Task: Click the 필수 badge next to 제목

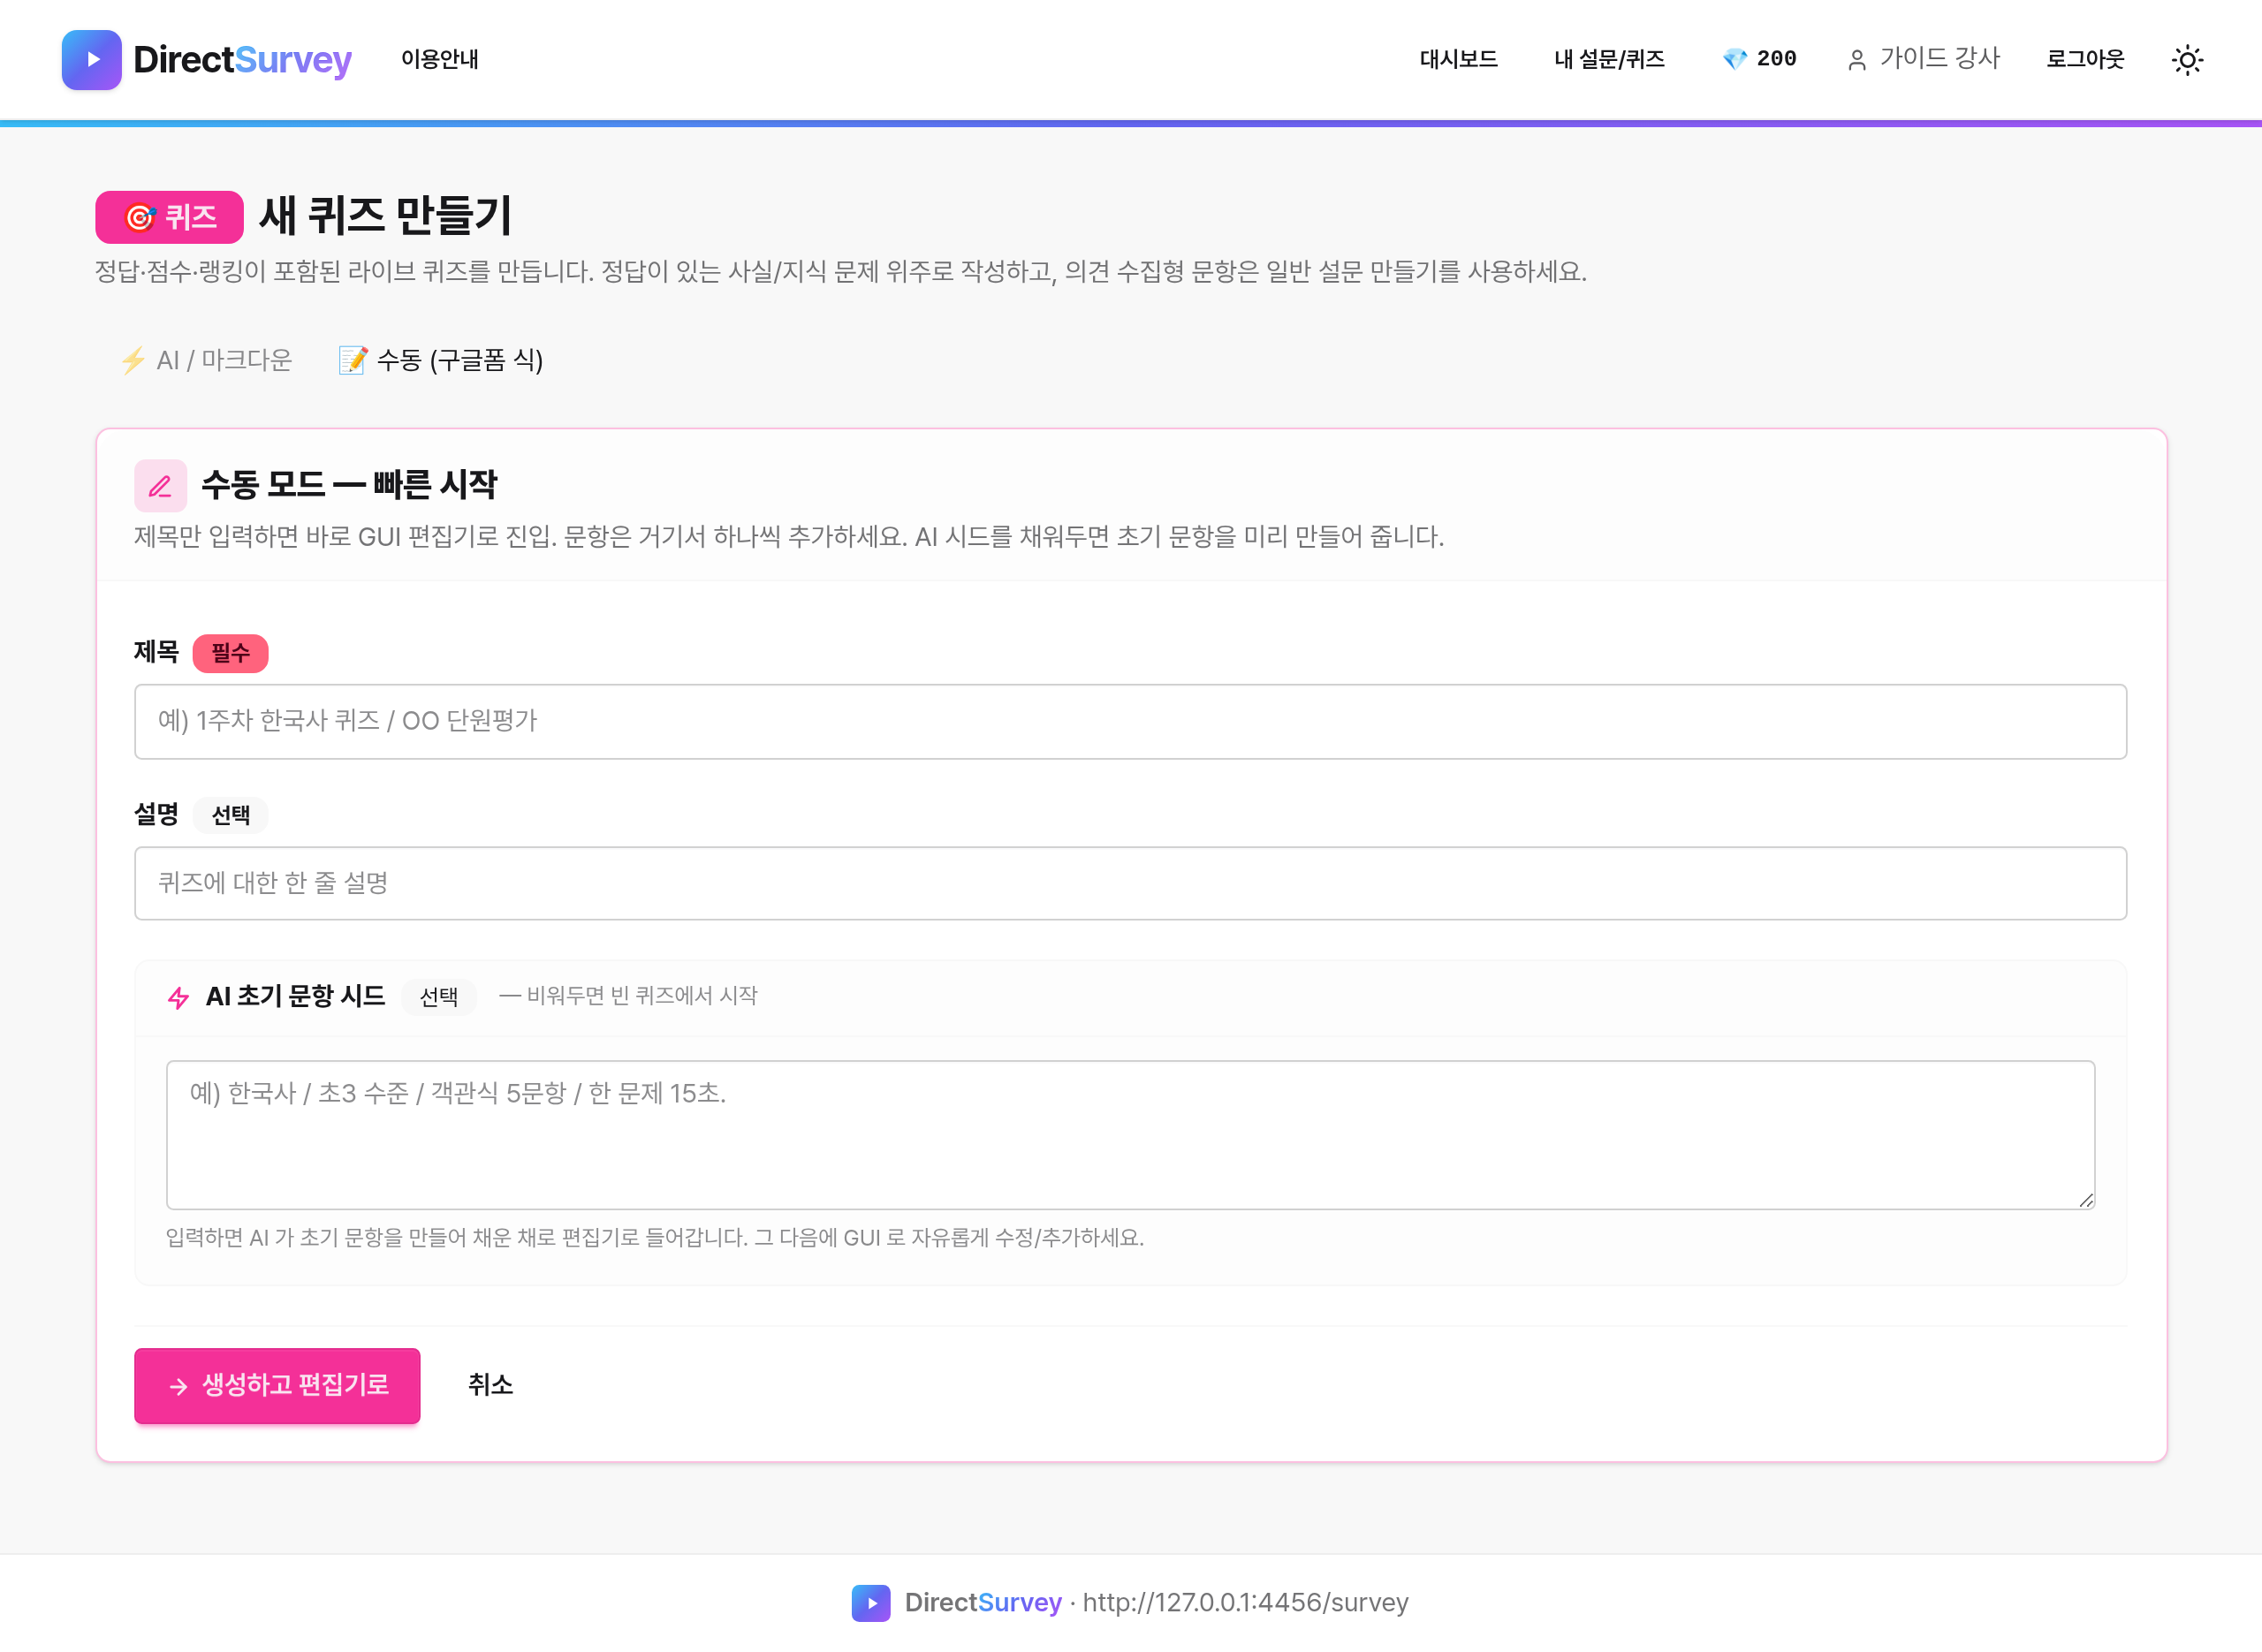Action: [230, 653]
